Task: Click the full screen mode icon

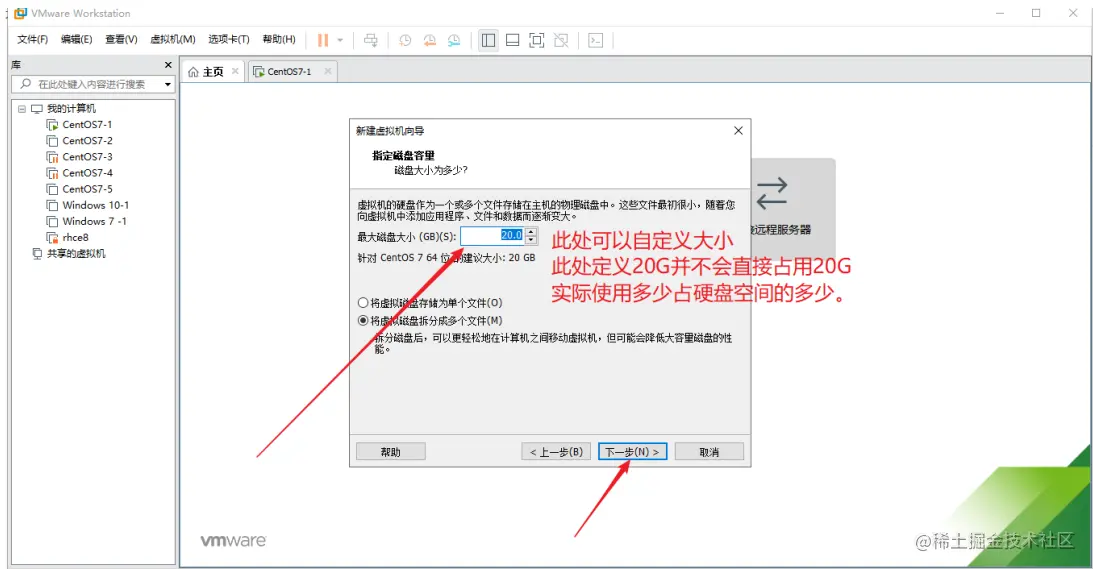Action: (x=537, y=40)
